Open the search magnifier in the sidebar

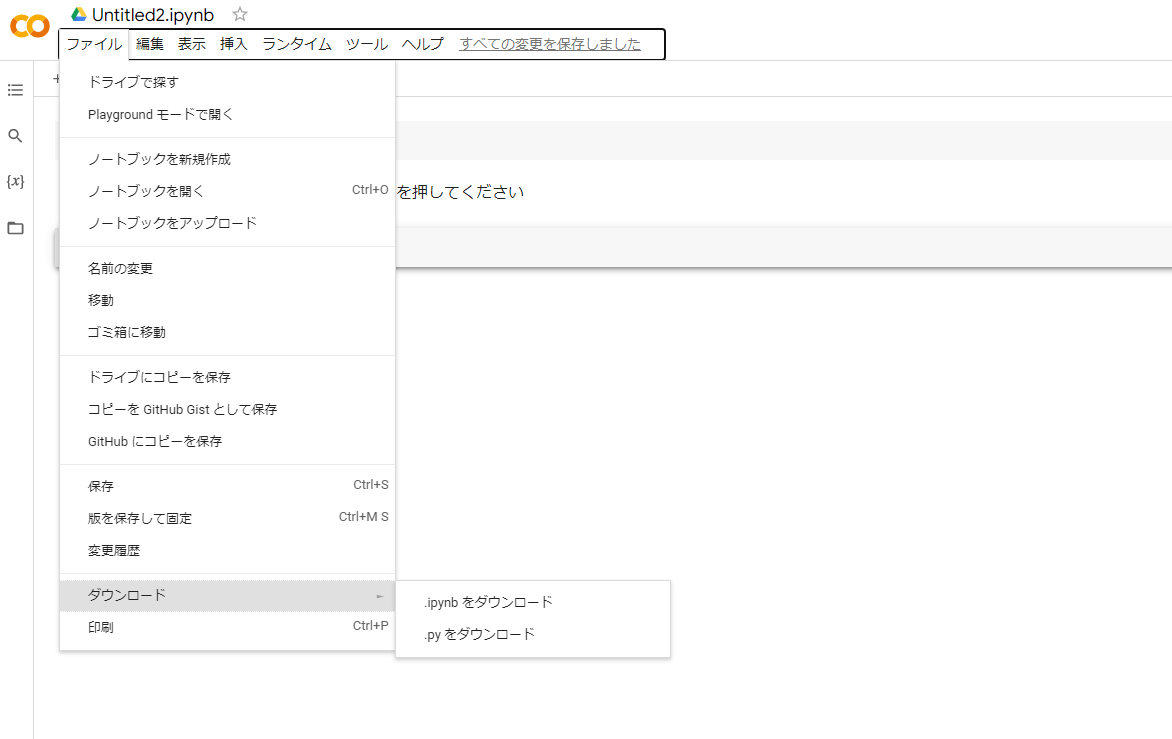point(15,136)
